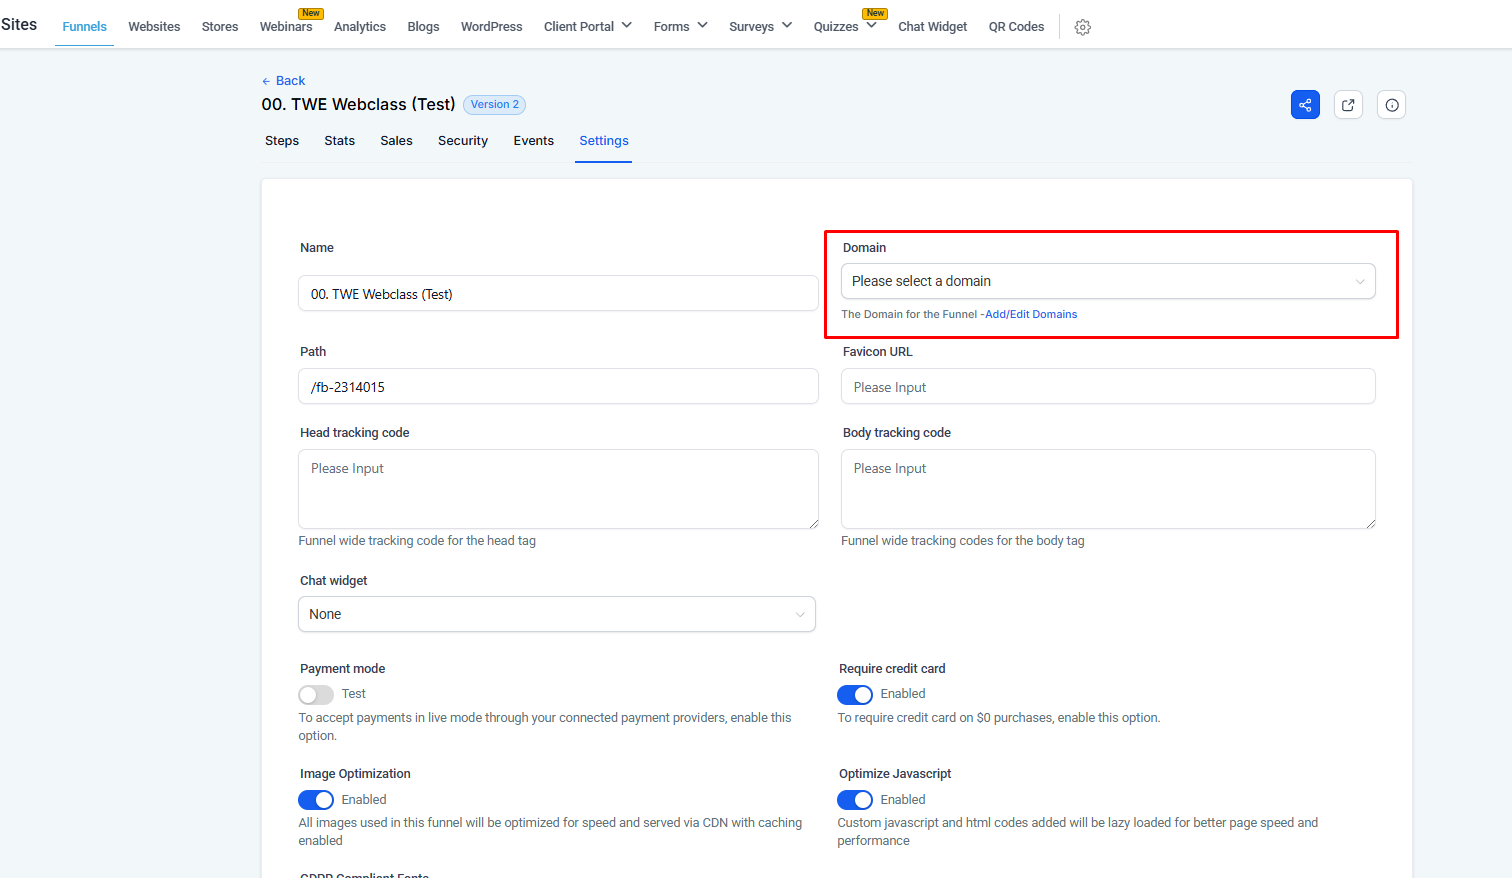Focus the Head tracking code textarea
This screenshot has width=1512, height=878.
[x=557, y=489]
